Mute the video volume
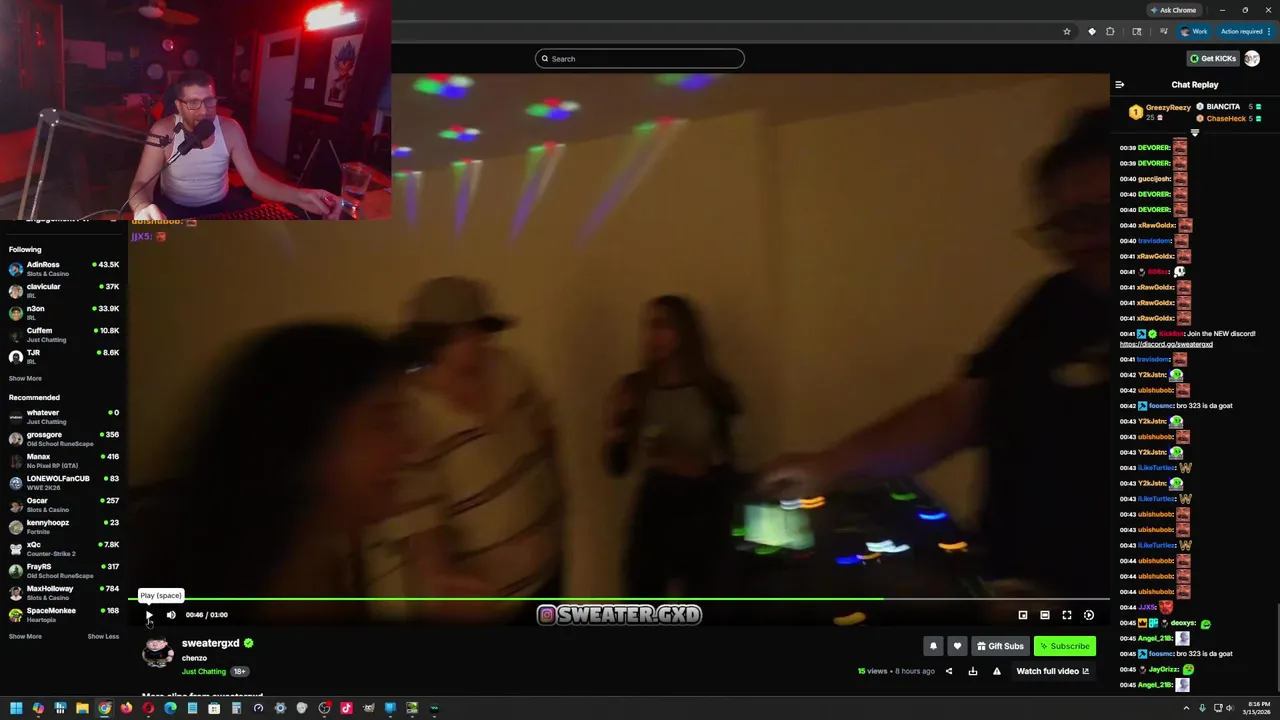This screenshot has width=1280, height=720. pyautogui.click(x=171, y=615)
